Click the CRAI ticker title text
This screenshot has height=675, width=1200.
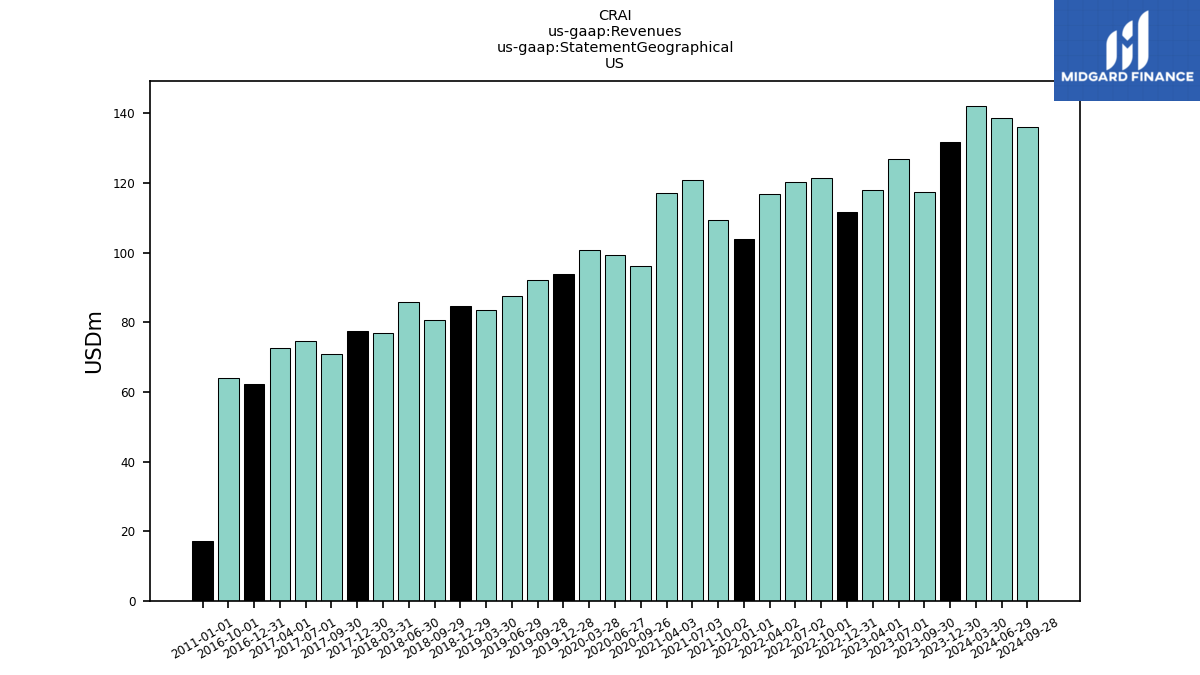coord(615,16)
